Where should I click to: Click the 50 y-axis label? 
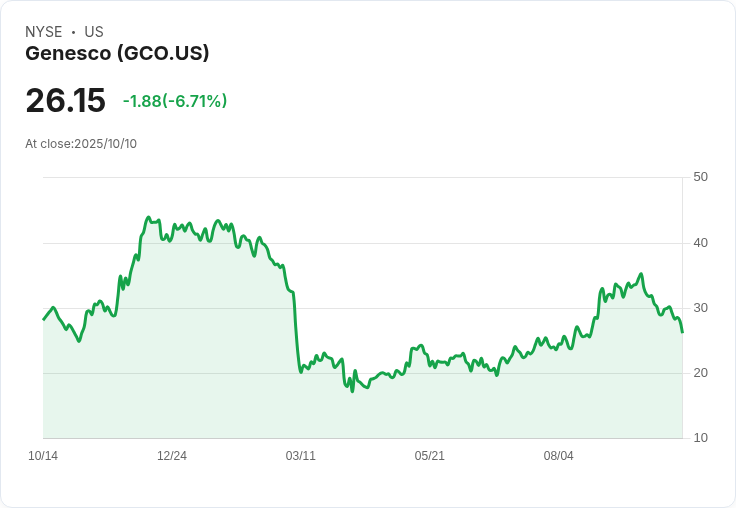[700, 177]
